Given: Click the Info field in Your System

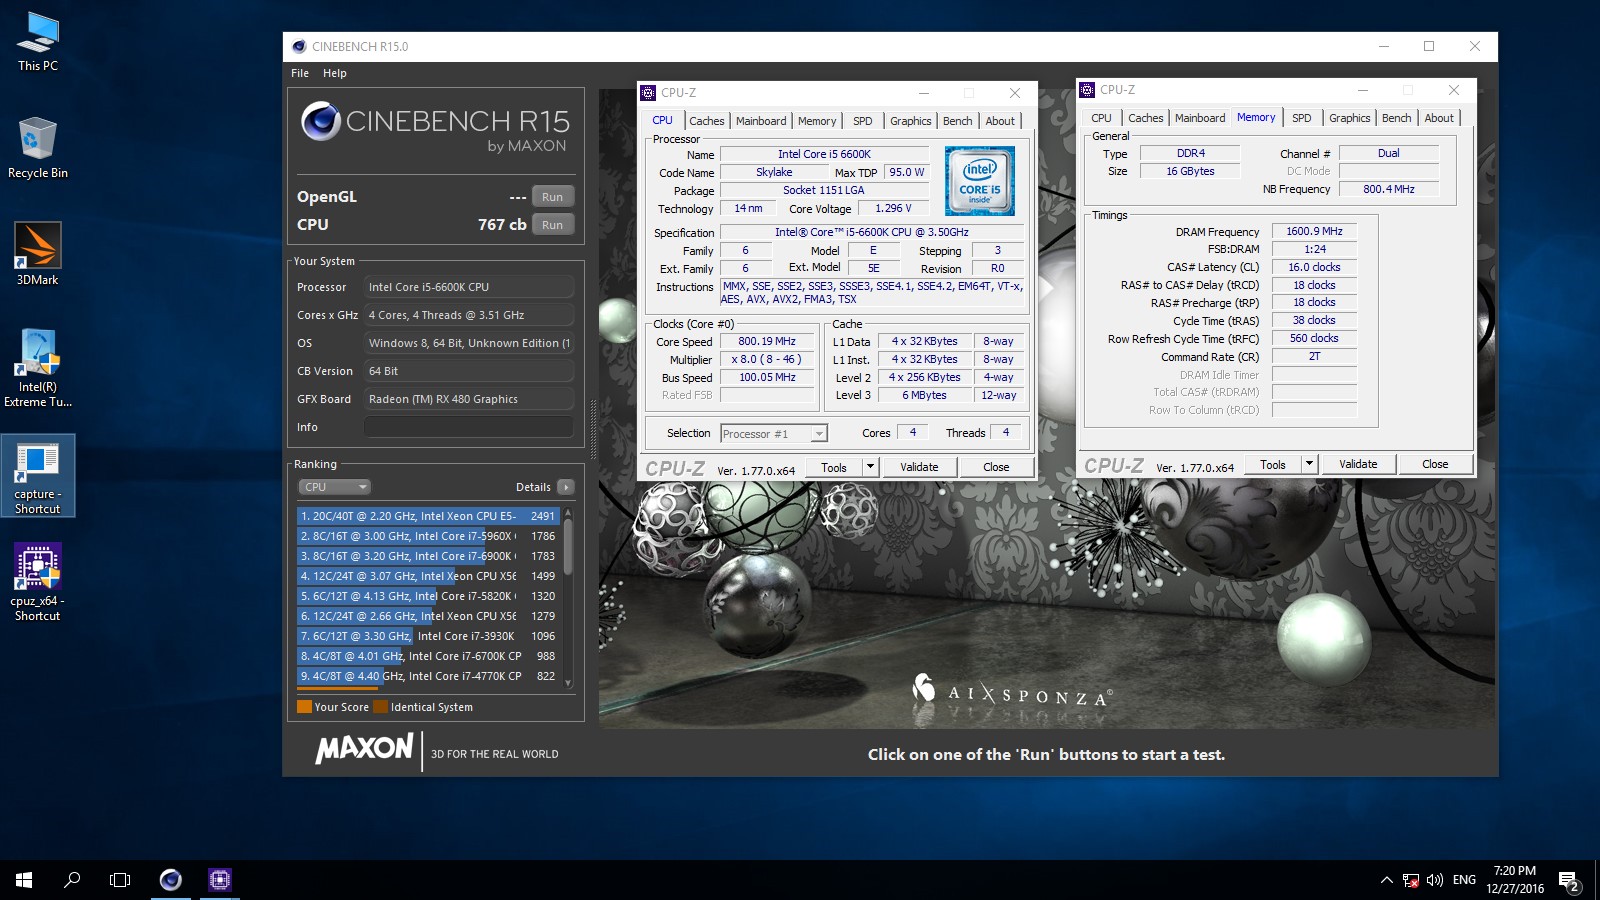Looking at the screenshot, I should tap(469, 427).
